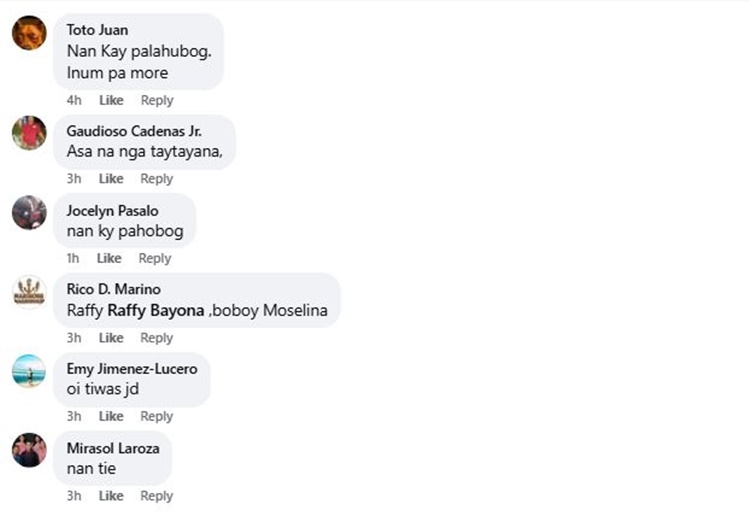Viewport: 750px width, 521px height.
Task: Open Emy Jimenez-Lucero name link
Action: (132, 369)
